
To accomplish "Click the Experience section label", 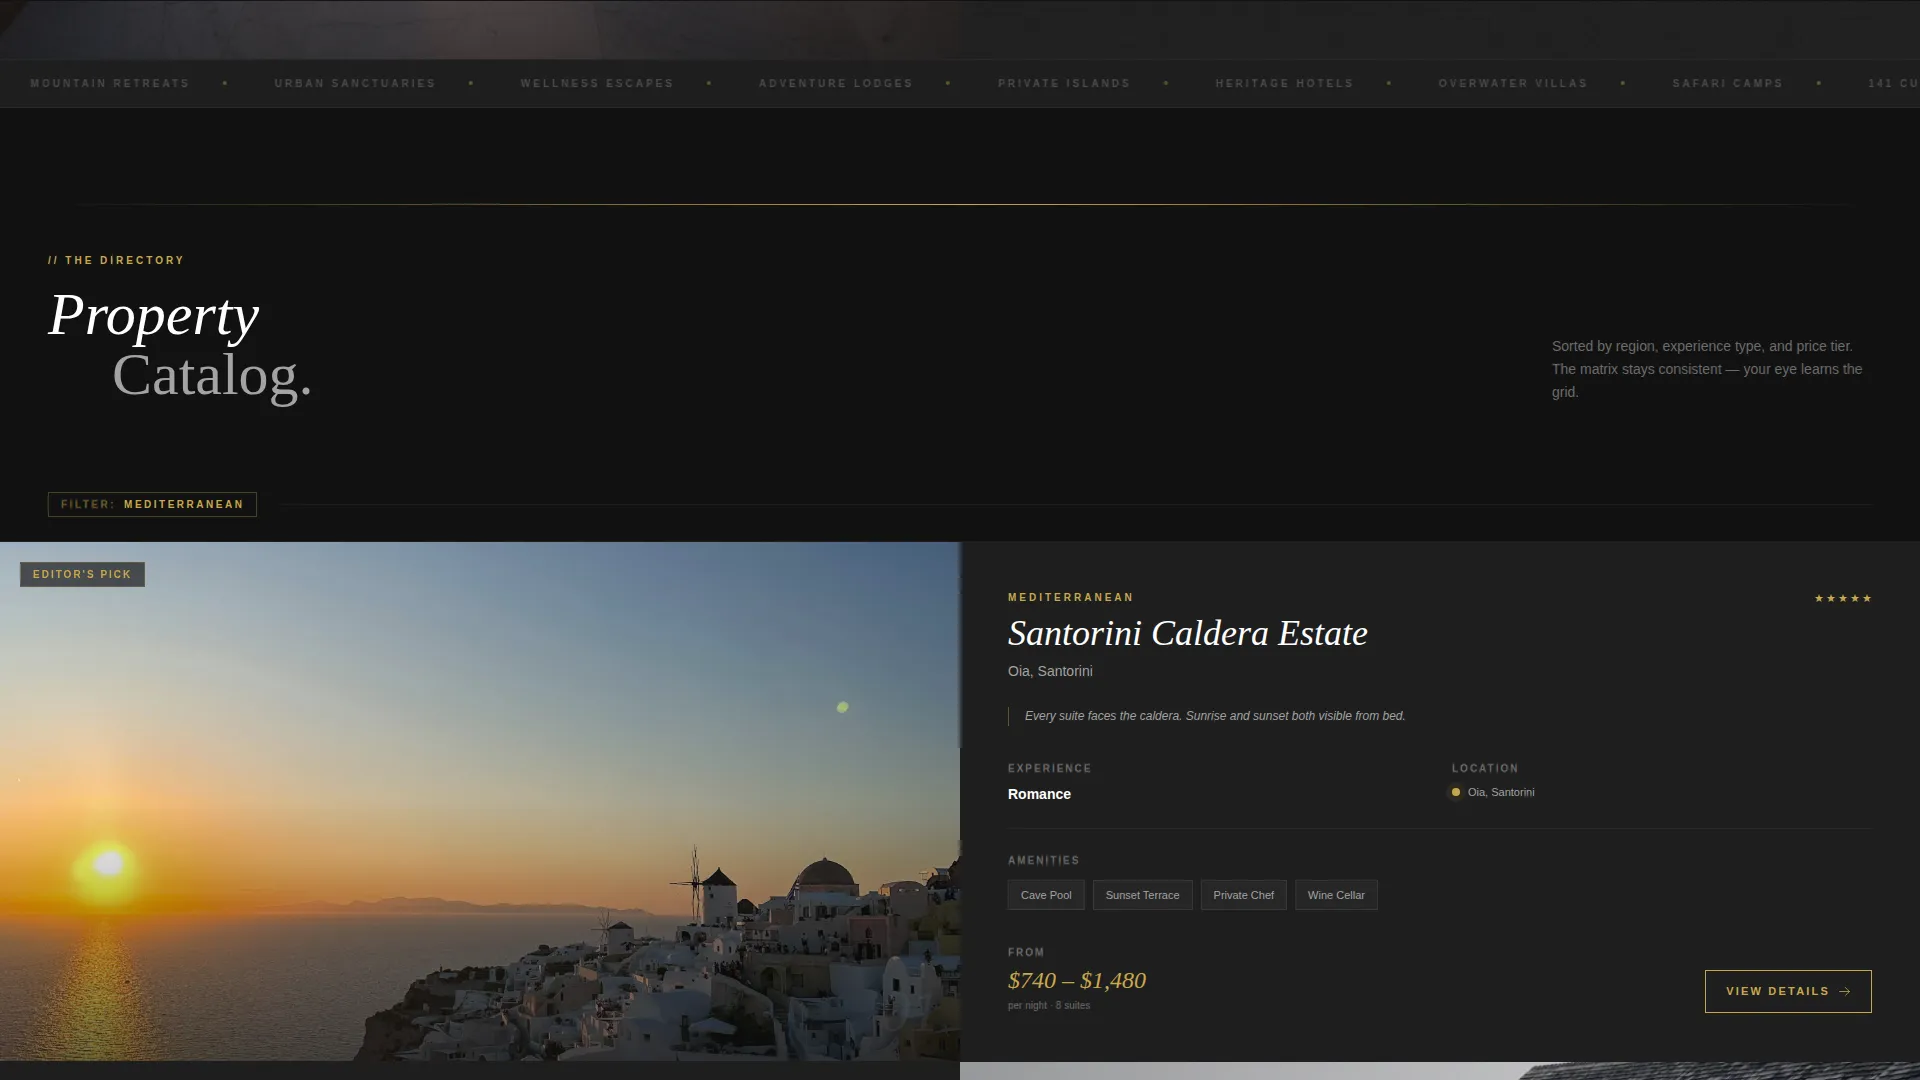I will coord(1050,768).
